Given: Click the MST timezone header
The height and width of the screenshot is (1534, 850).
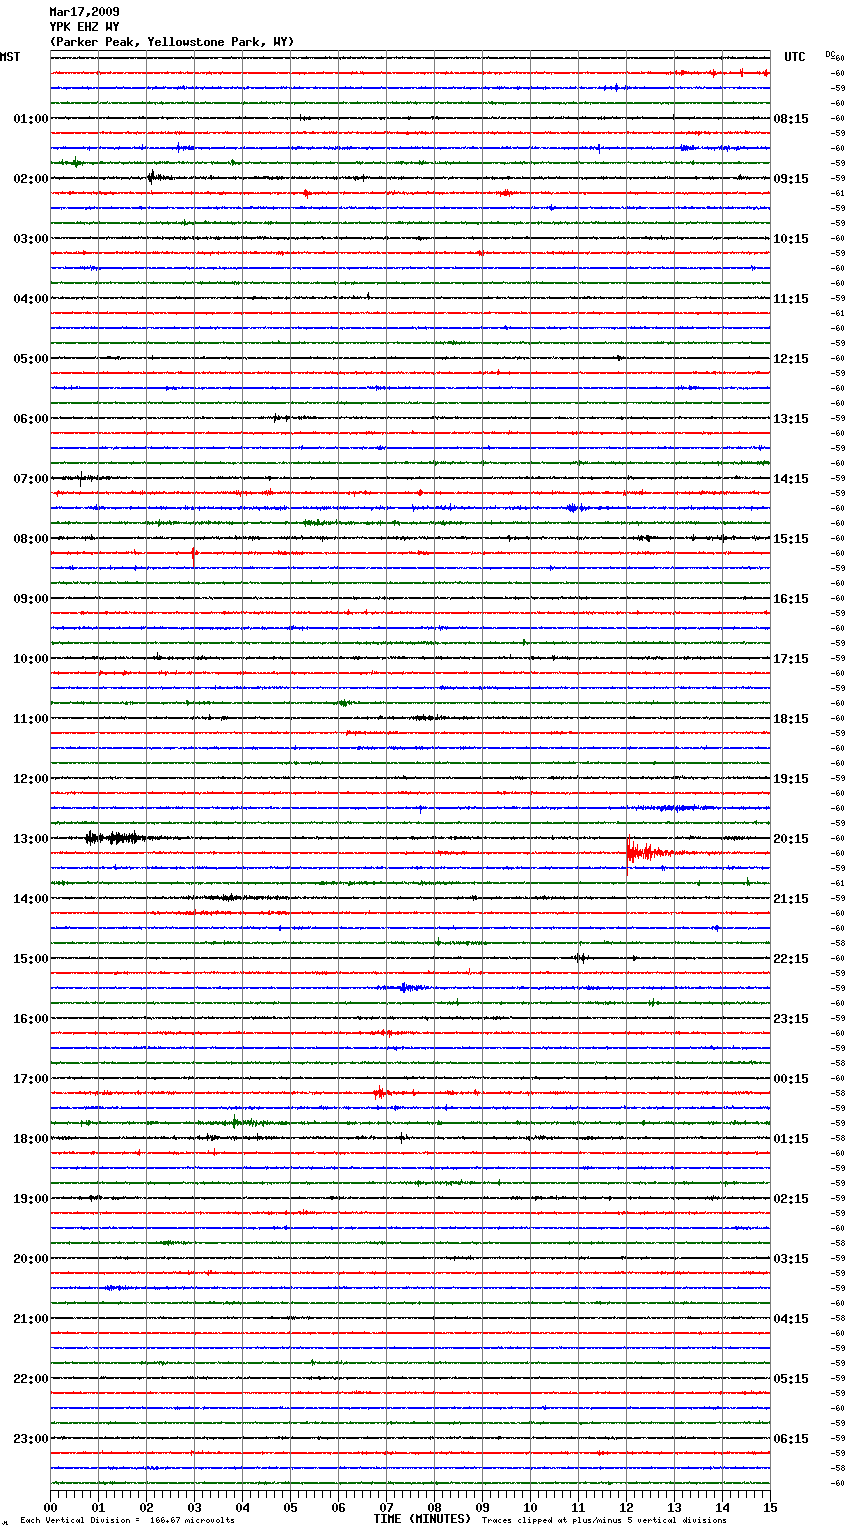Looking at the screenshot, I should click(x=10, y=57).
